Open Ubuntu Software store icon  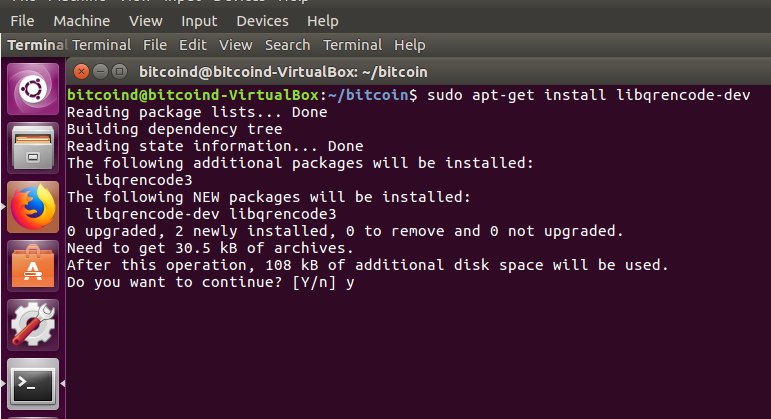pyautogui.click(x=33, y=266)
